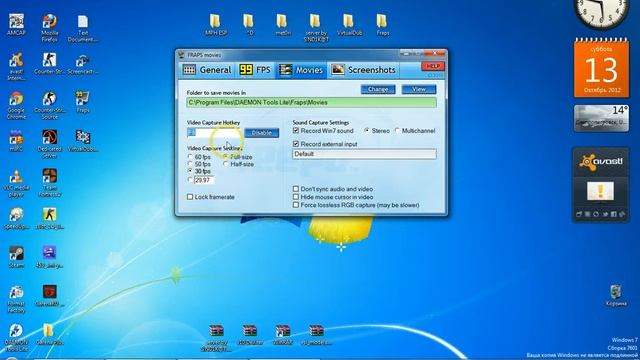Viewport: 640px width, 360px height.
Task: Switch to the Screenshots tab
Action: [x=363, y=70]
